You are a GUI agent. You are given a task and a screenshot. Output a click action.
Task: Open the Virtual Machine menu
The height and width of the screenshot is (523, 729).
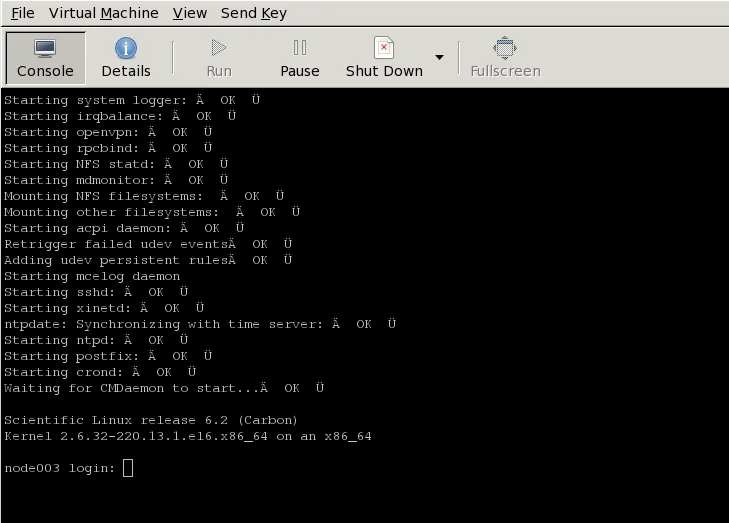tap(104, 13)
